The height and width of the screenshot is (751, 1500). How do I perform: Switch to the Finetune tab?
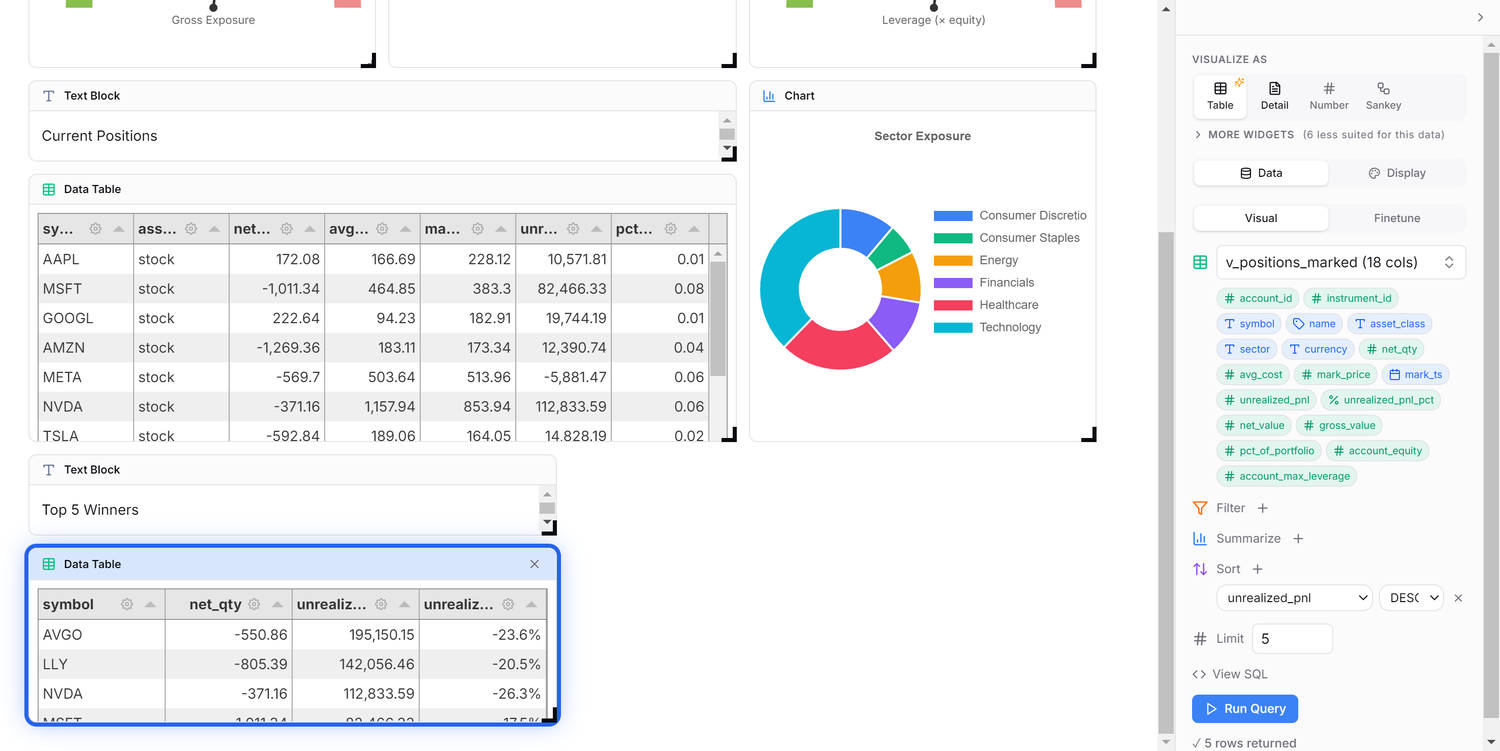point(1397,218)
